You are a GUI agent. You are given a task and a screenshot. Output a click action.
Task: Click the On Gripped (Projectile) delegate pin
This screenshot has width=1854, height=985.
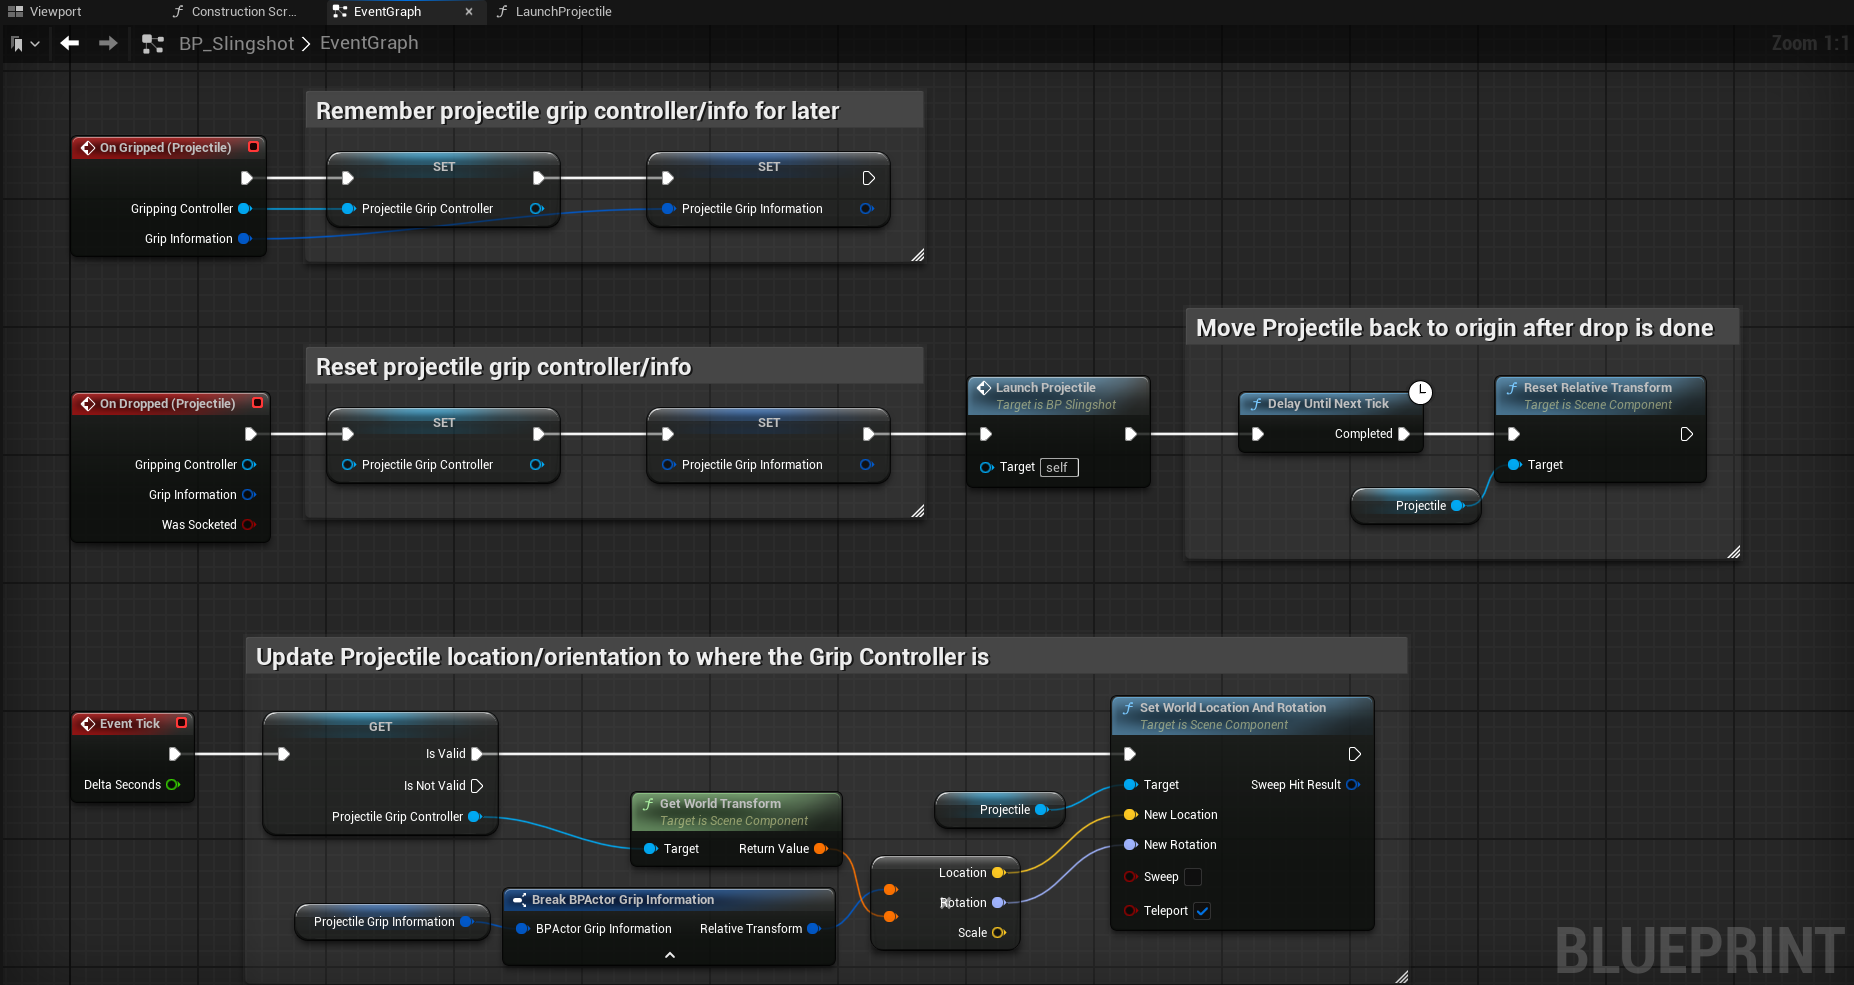point(253,147)
